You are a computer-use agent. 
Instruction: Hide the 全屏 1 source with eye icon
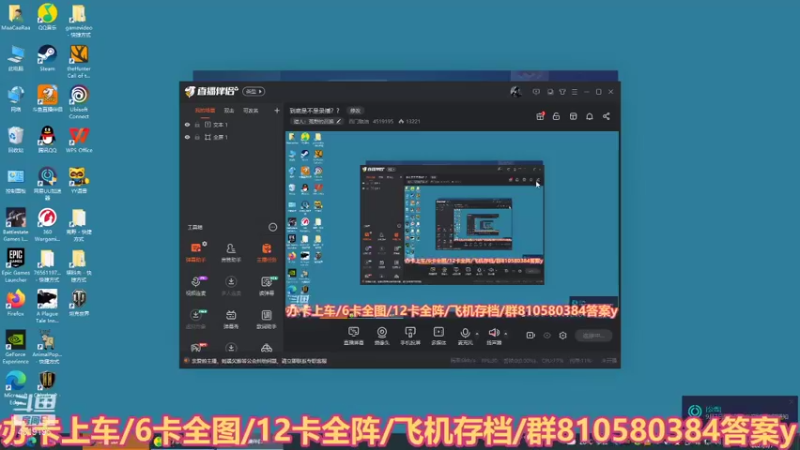[187, 137]
